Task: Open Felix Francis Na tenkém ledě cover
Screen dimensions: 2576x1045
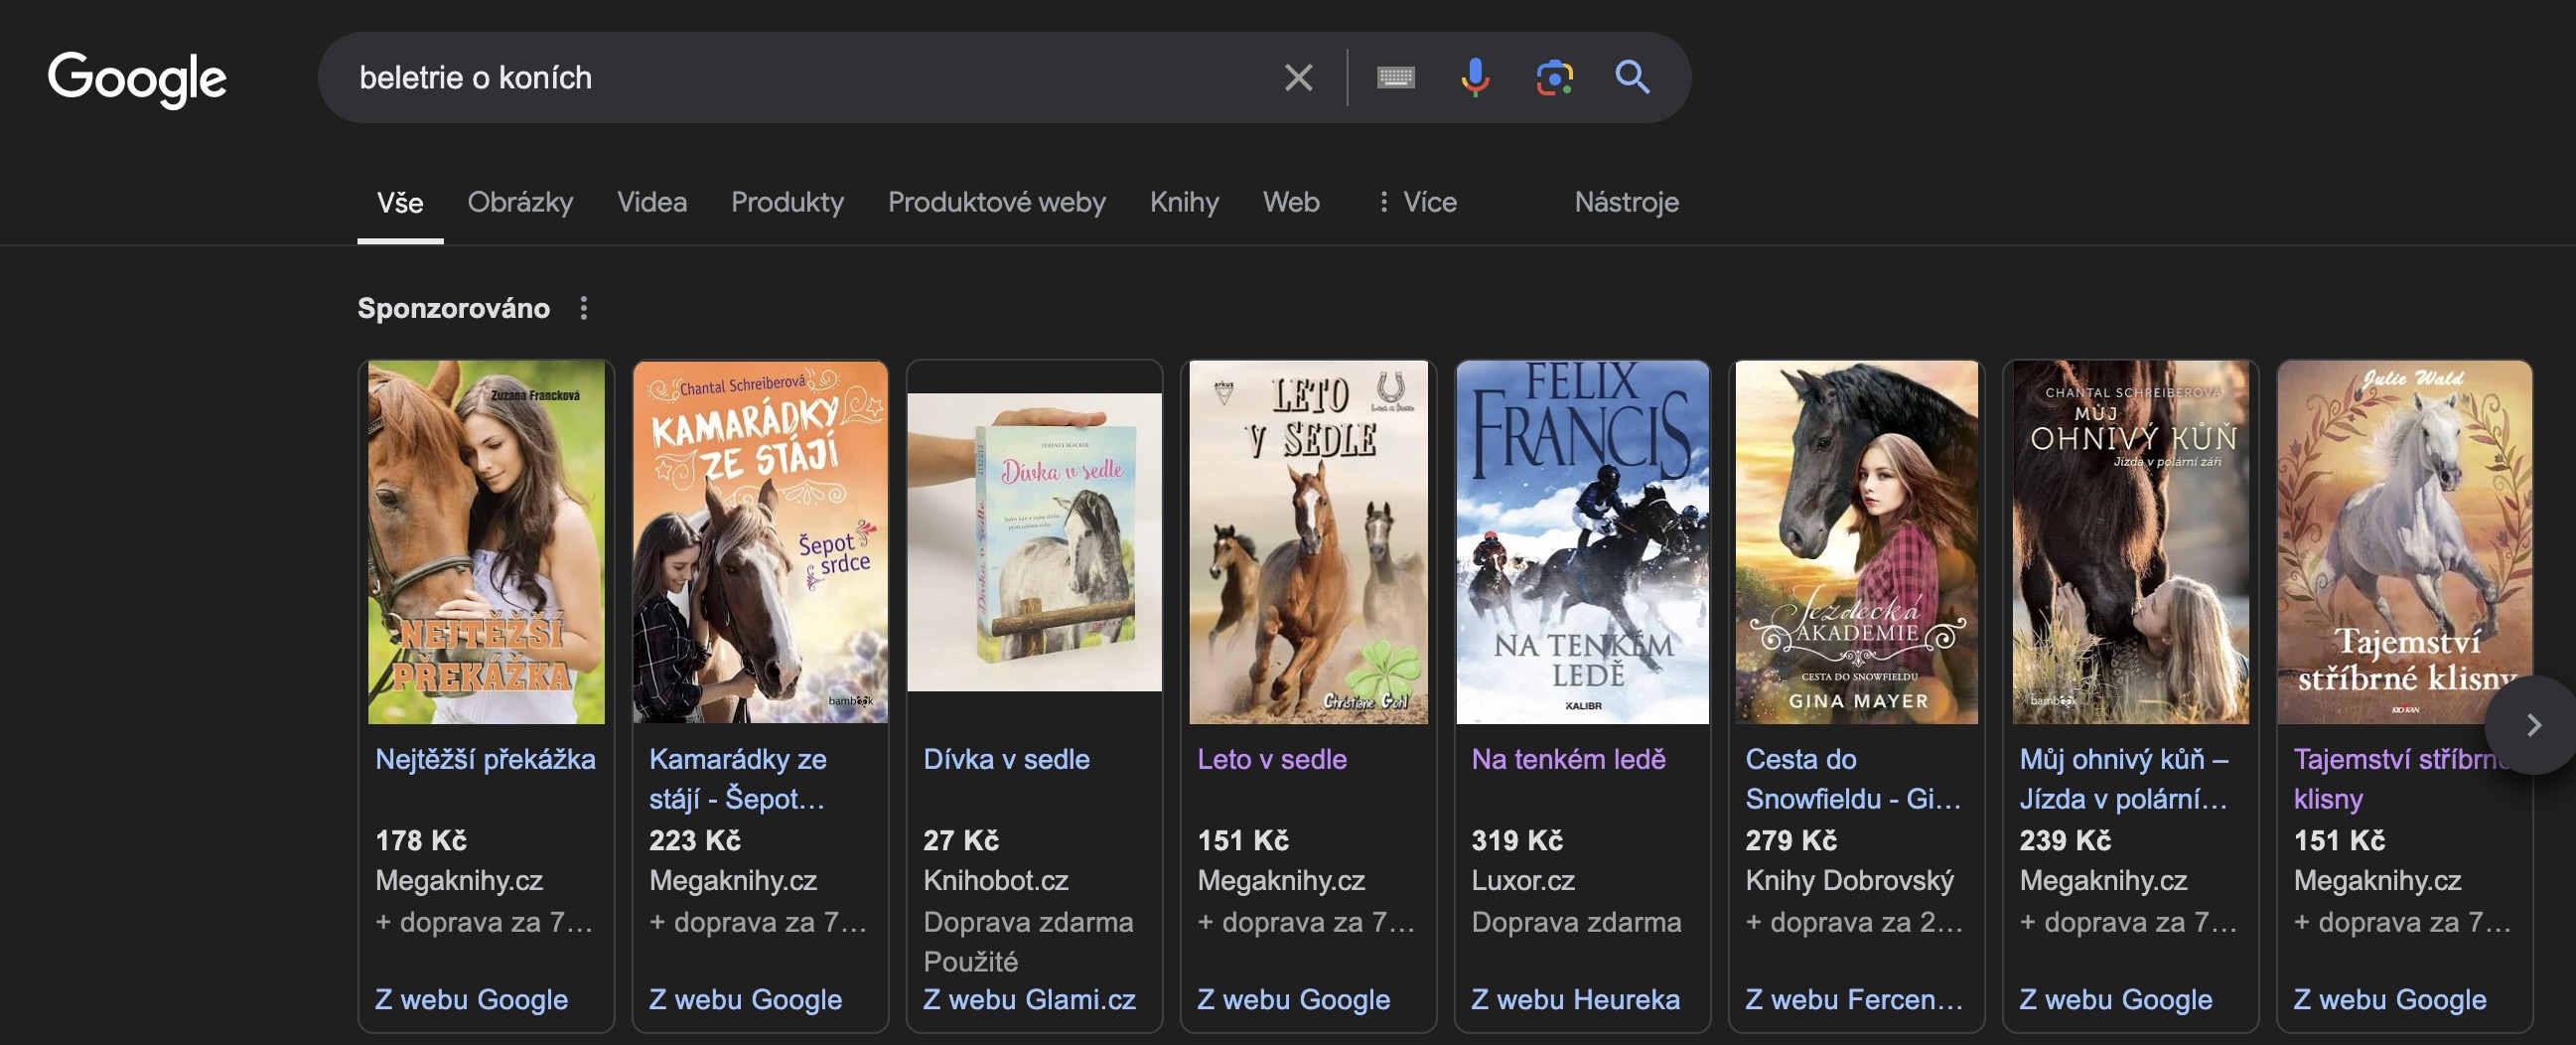Action: 1582,542
